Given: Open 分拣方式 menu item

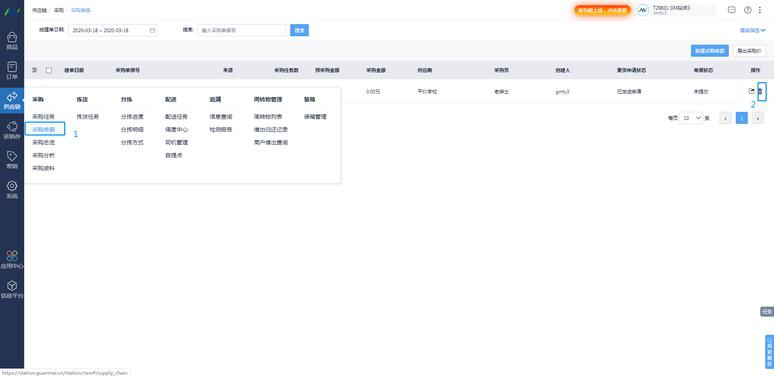Looking at the screenshot, I should pyautogui.click(x=132, y=142).
